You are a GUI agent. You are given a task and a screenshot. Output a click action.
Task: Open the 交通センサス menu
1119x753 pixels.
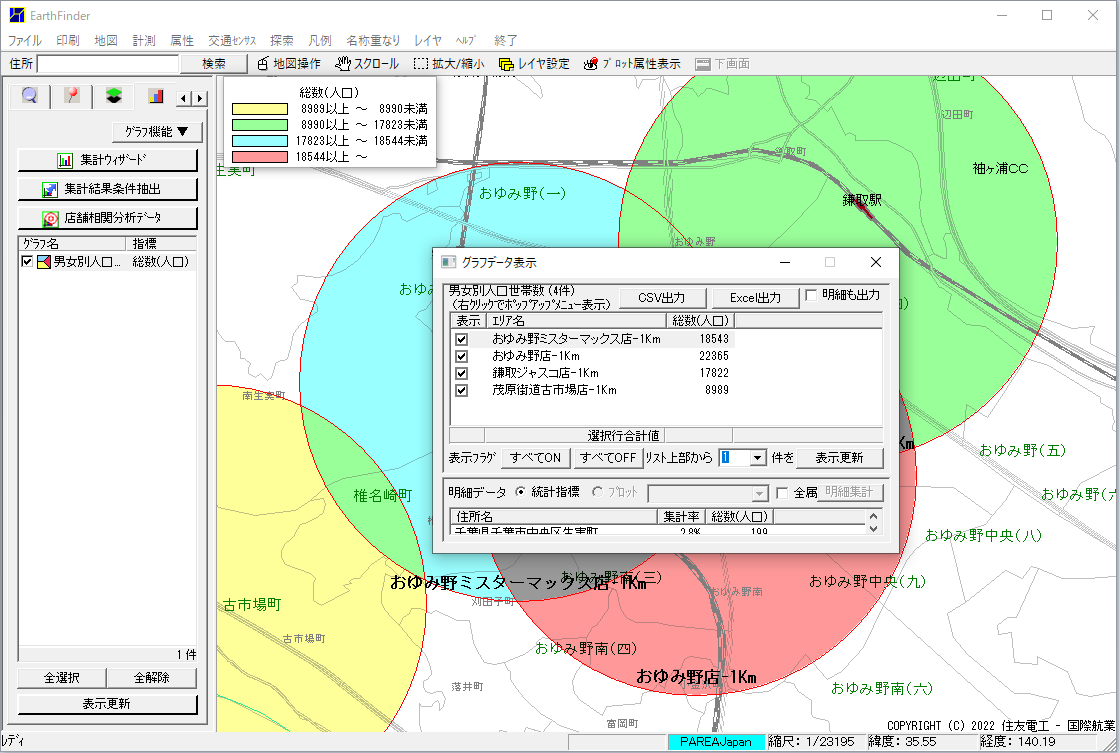[232, 41]
